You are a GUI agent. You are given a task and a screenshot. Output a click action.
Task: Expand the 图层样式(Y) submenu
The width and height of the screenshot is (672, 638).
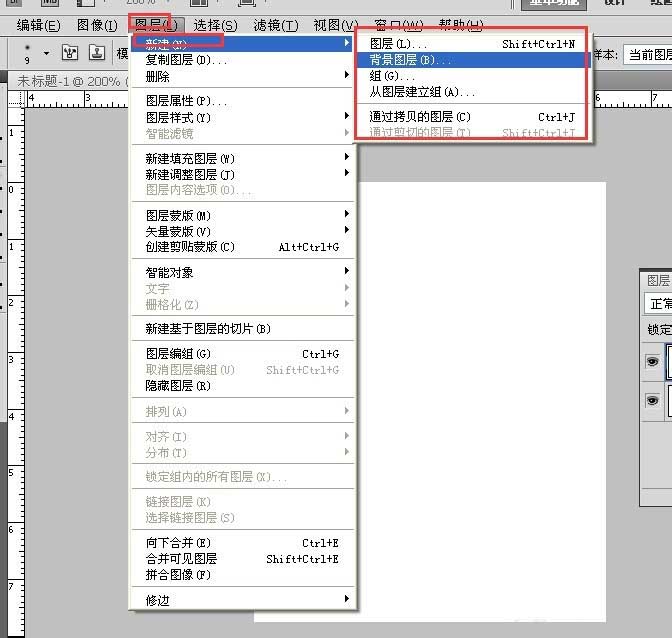click(242, 117)
